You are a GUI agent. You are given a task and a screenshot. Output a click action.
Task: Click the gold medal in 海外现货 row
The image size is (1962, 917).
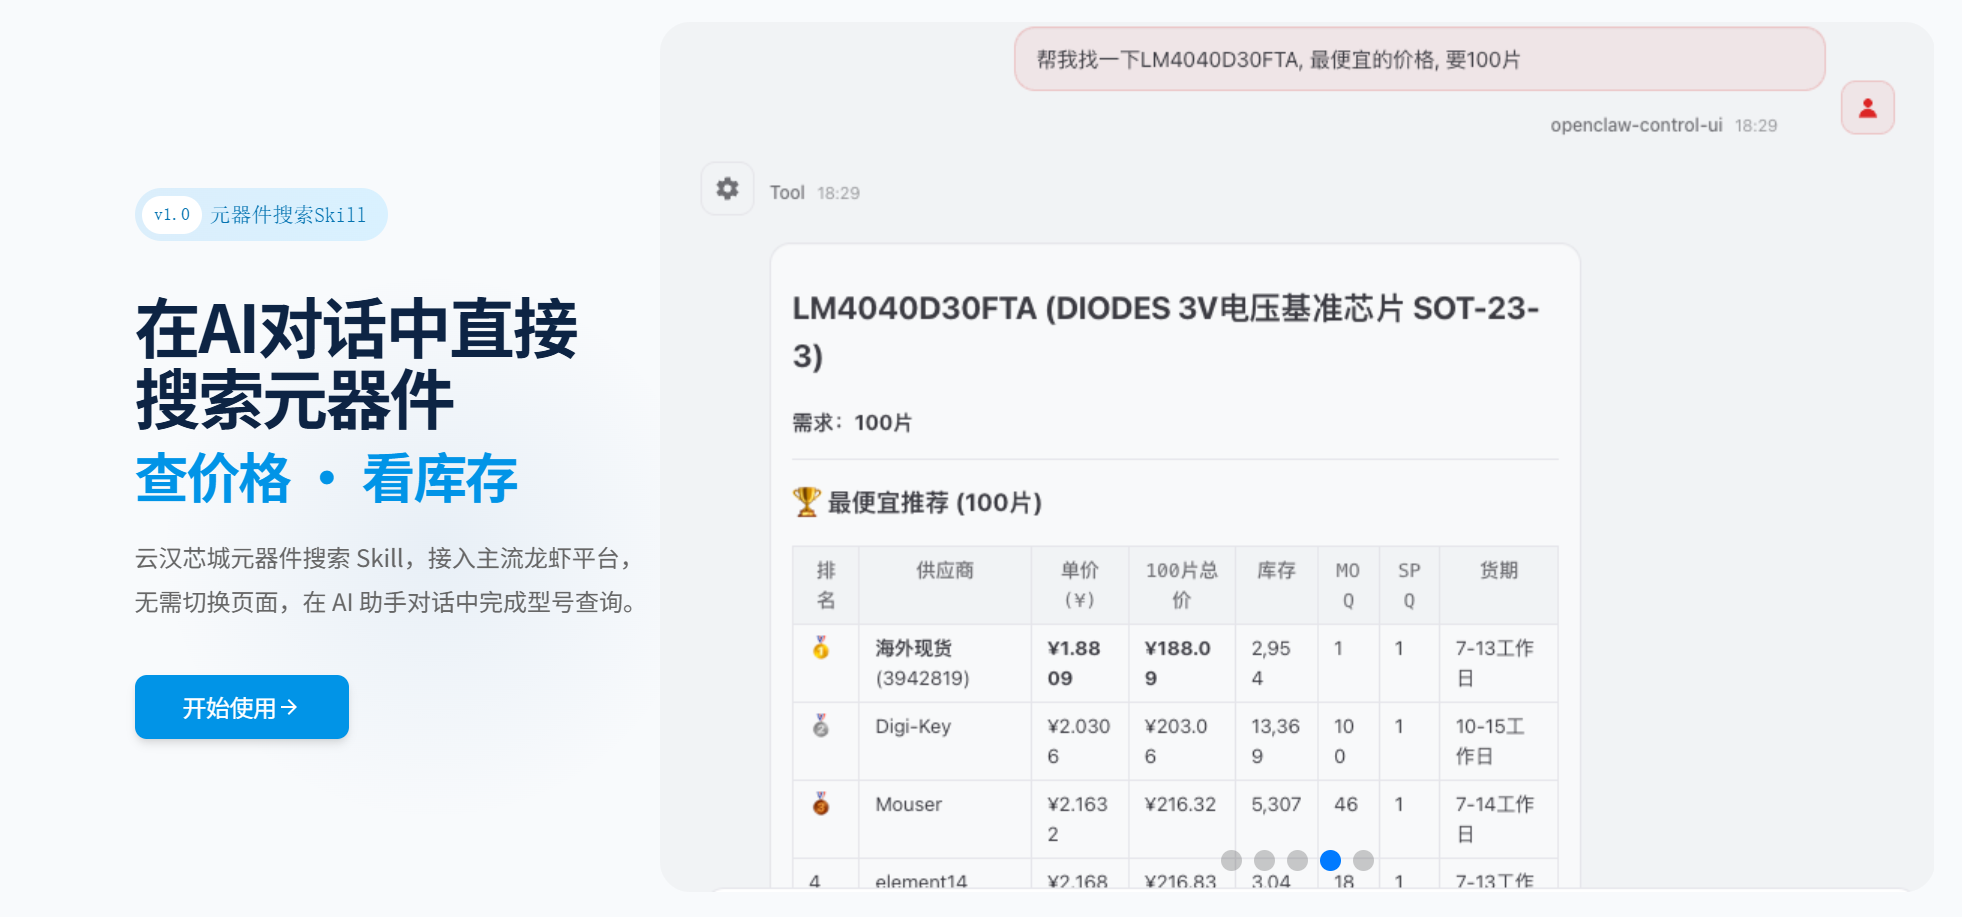(x=821, y=648)
